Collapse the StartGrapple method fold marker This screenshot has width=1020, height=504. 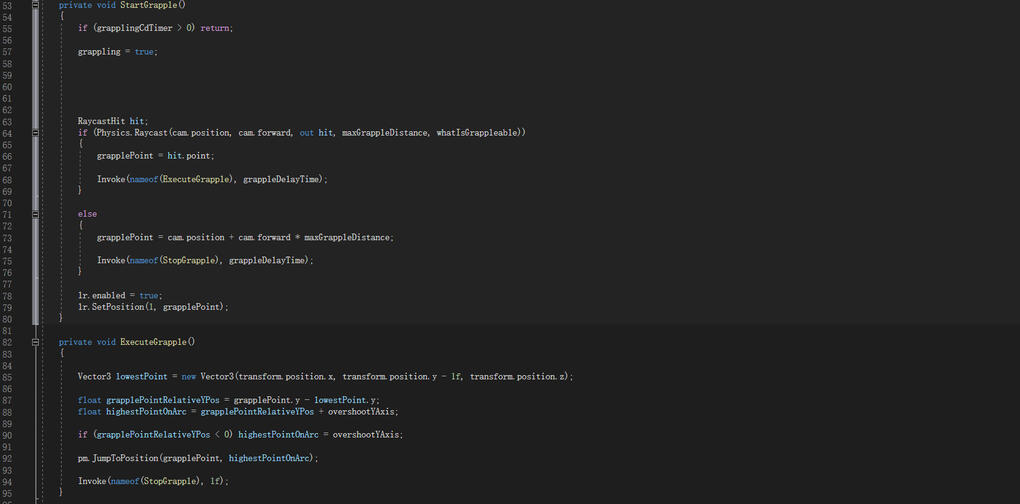point(37,6)
